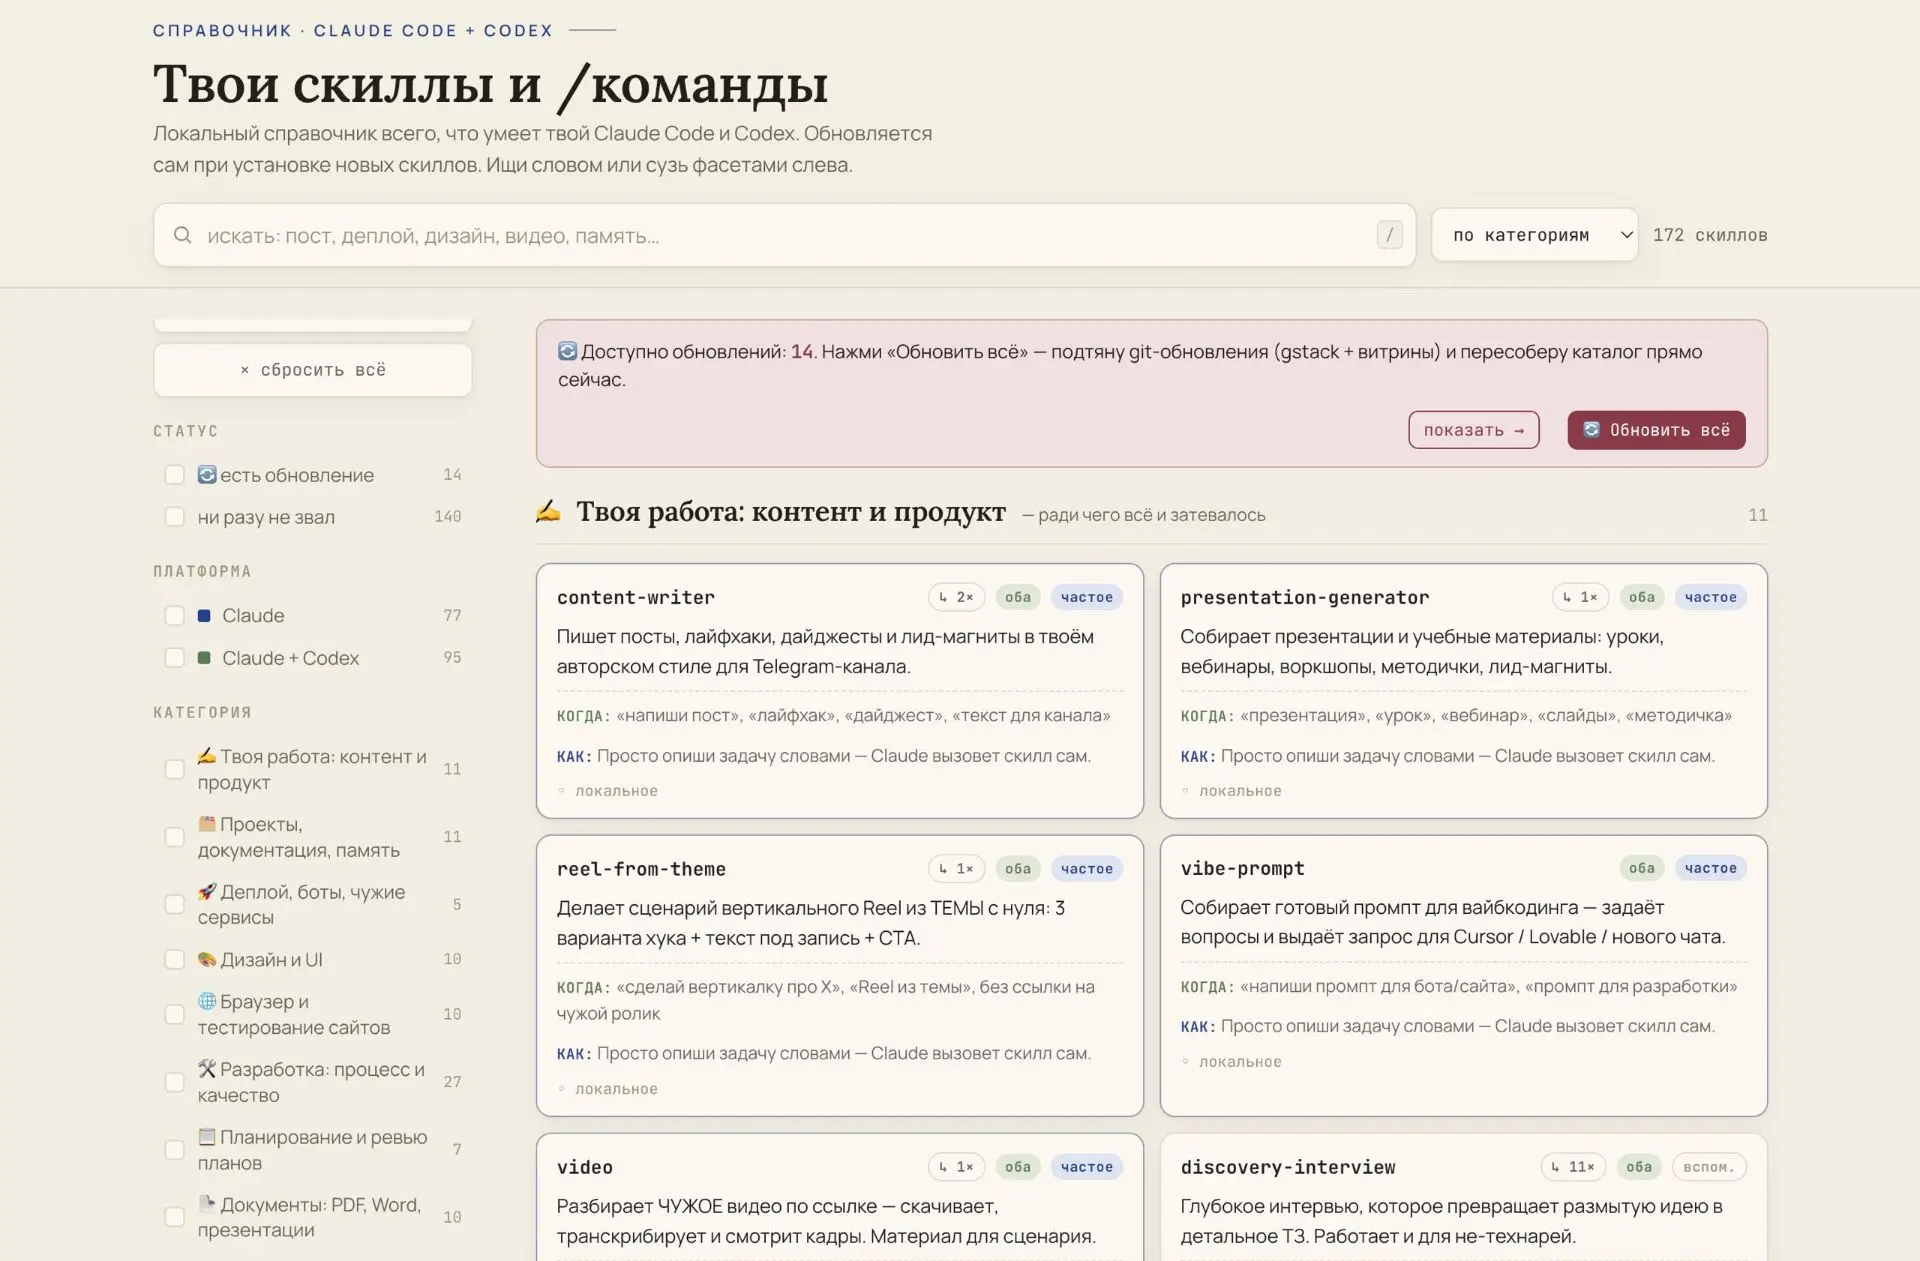Check 'Деплой, боты, чужие сервисы' category
Screen dimensions: 1920x1261
(174, 904)
